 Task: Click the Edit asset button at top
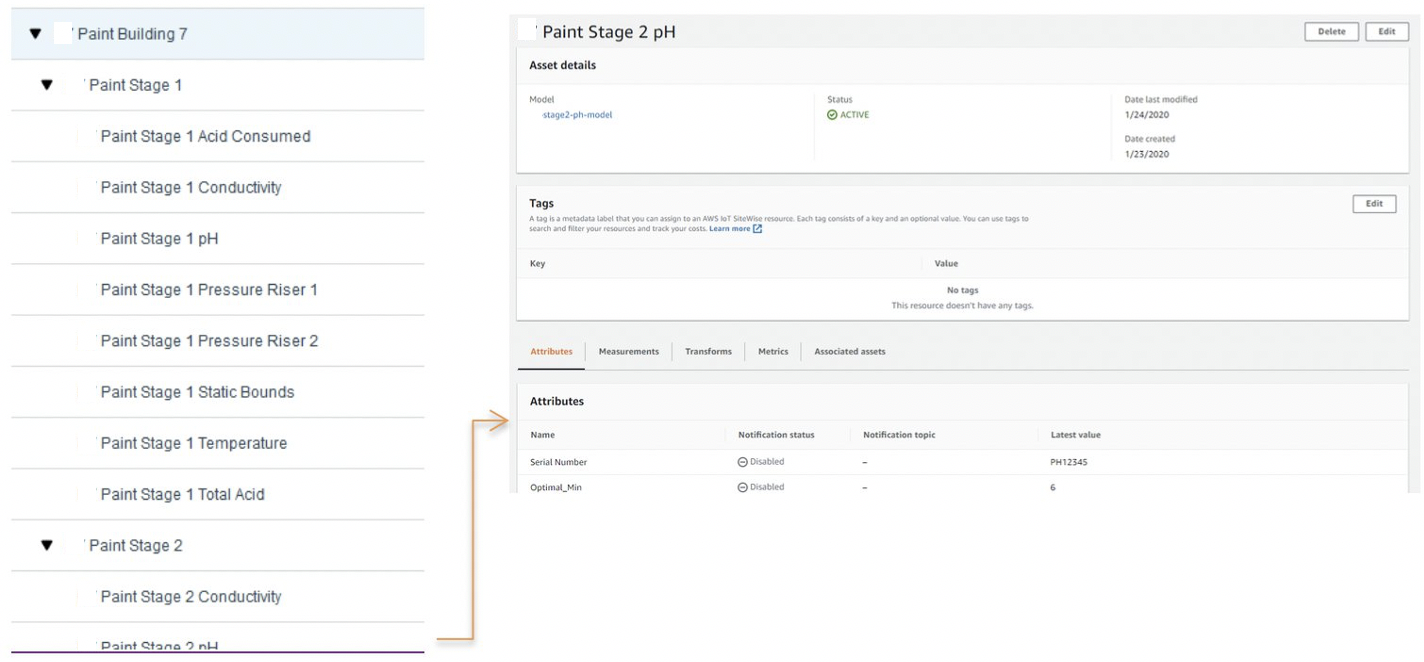pyautogui.click(x=1386, y=32)
